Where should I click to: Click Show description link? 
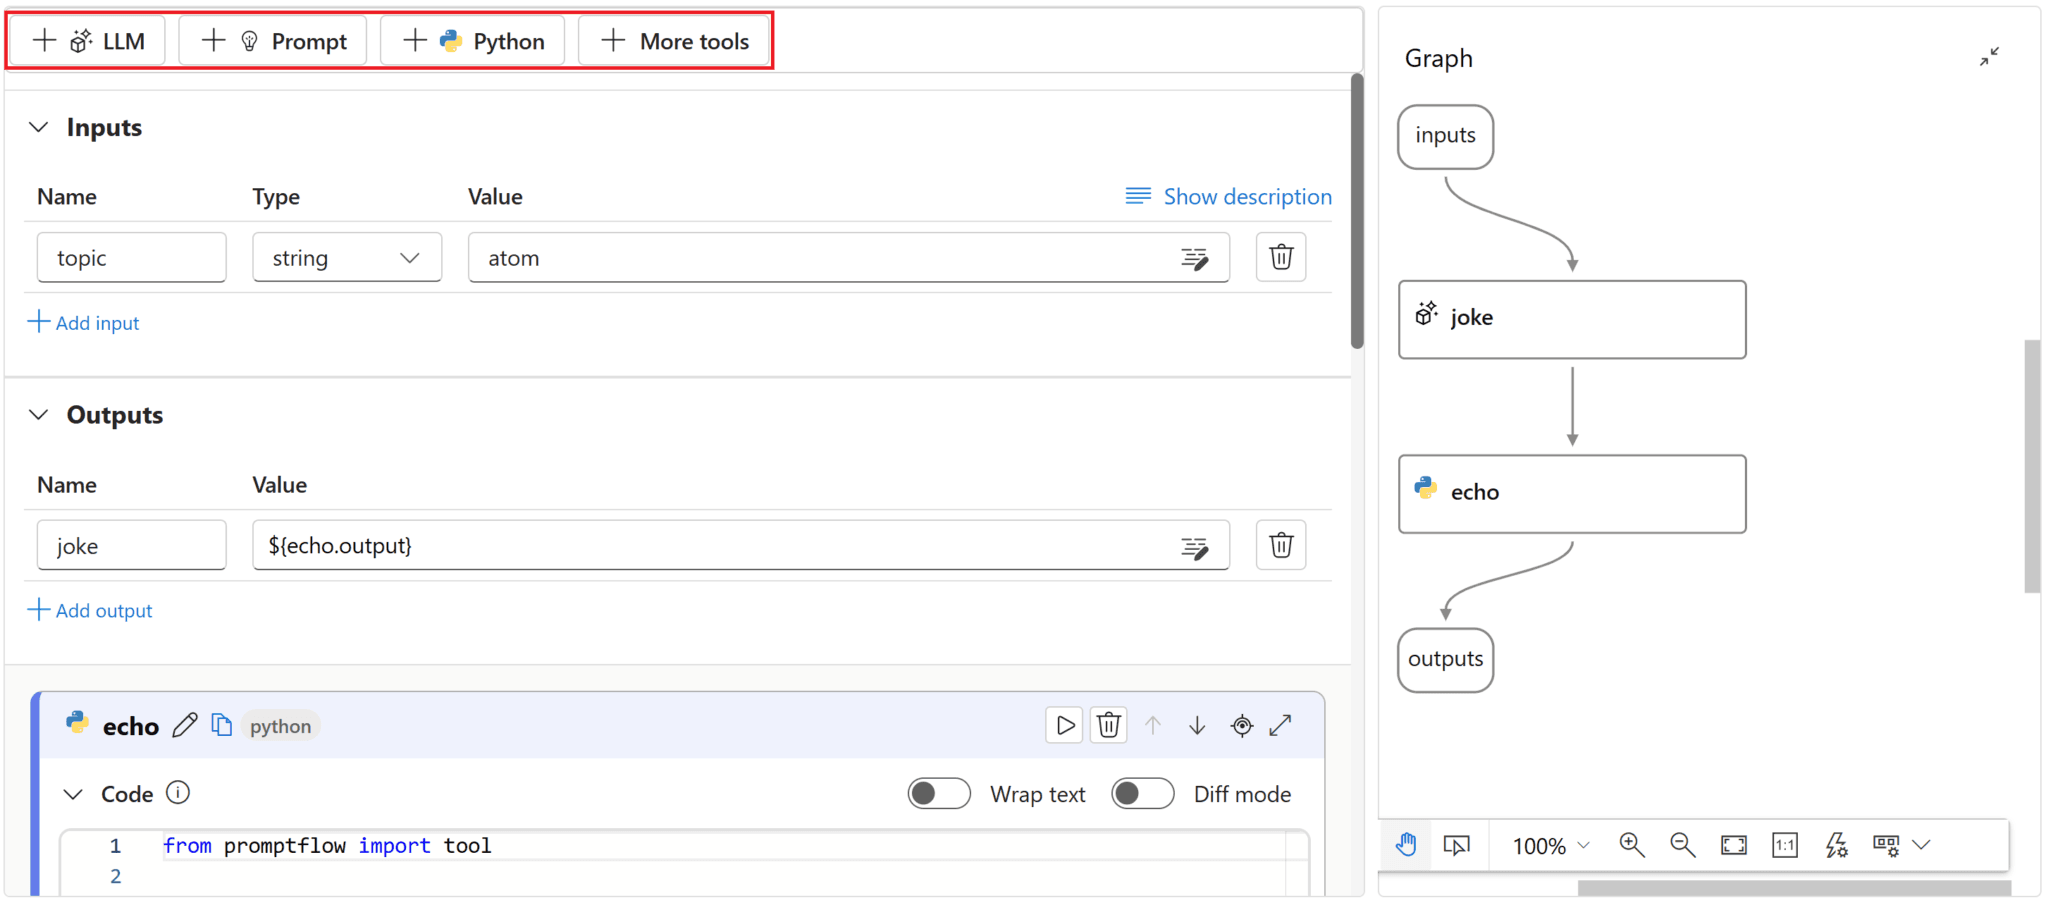pos(1228,197)
